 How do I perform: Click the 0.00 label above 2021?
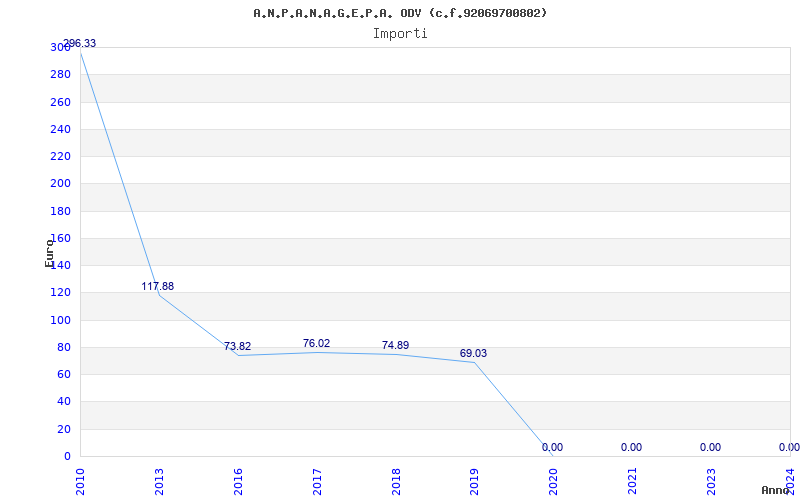pos(631,447)
